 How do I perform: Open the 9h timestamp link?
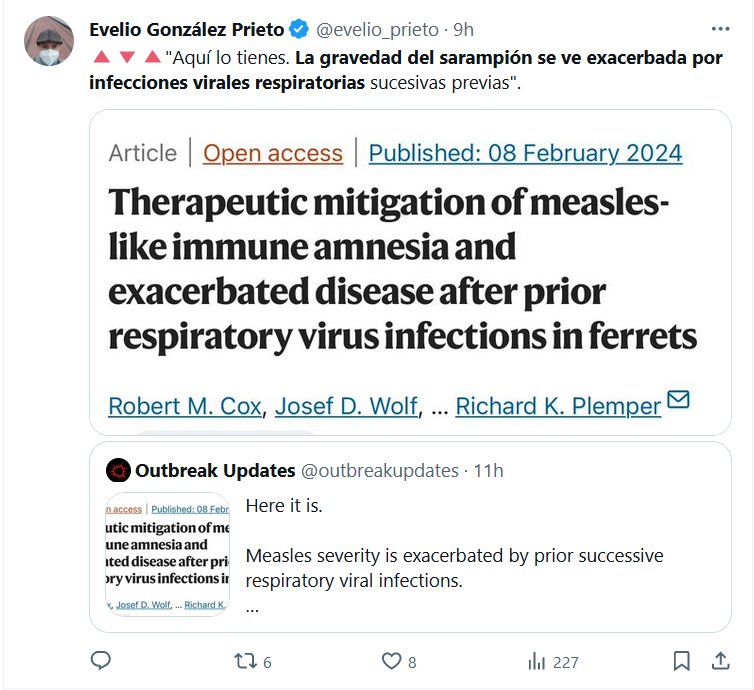[462, 29]
